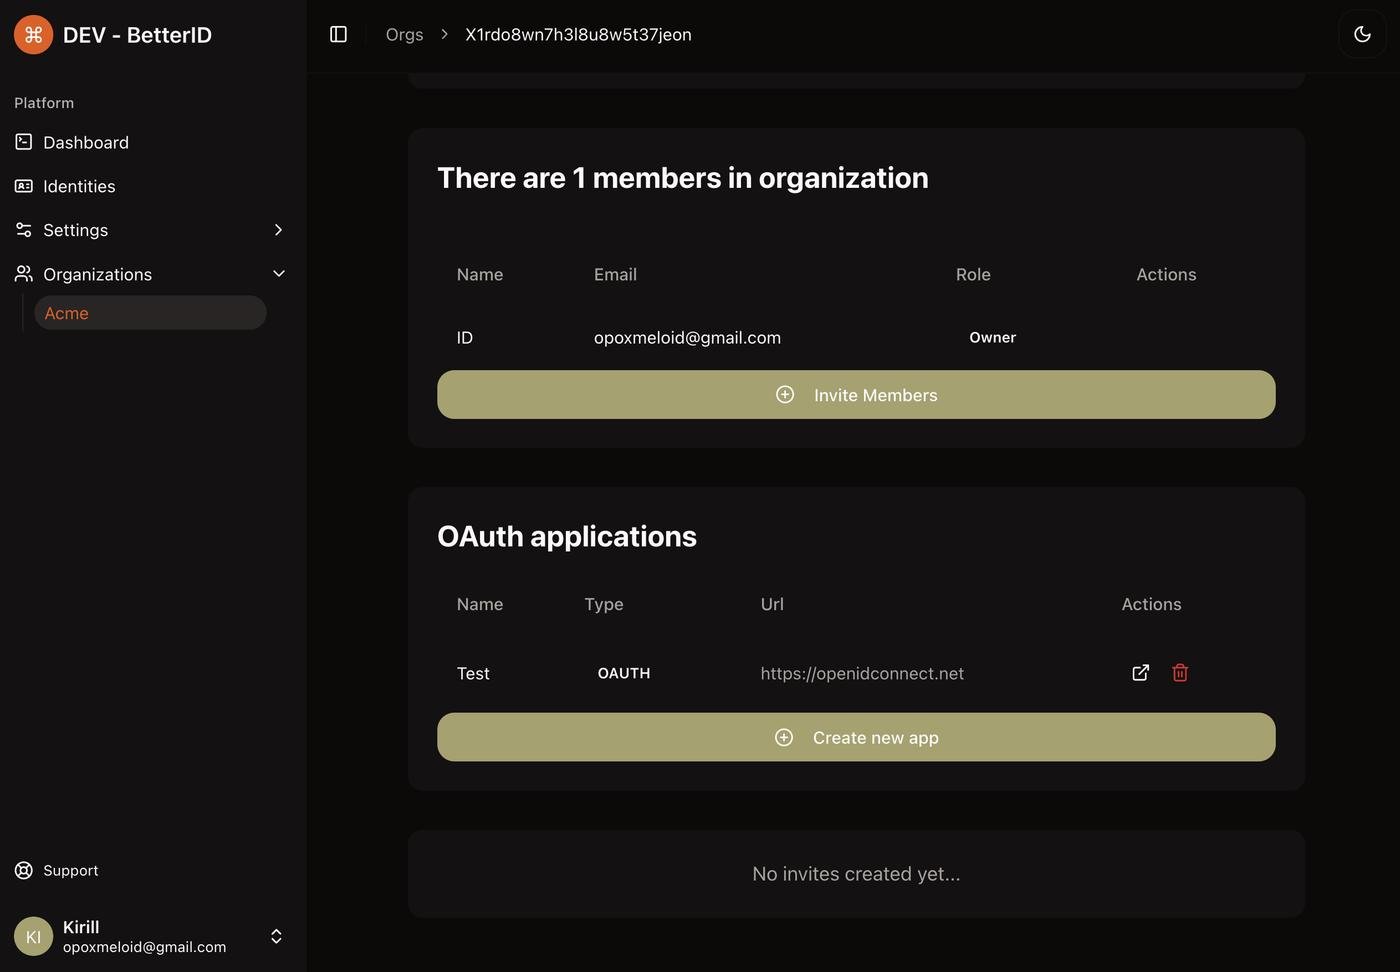Expand the Settings submenu chevron

point(278,230)
